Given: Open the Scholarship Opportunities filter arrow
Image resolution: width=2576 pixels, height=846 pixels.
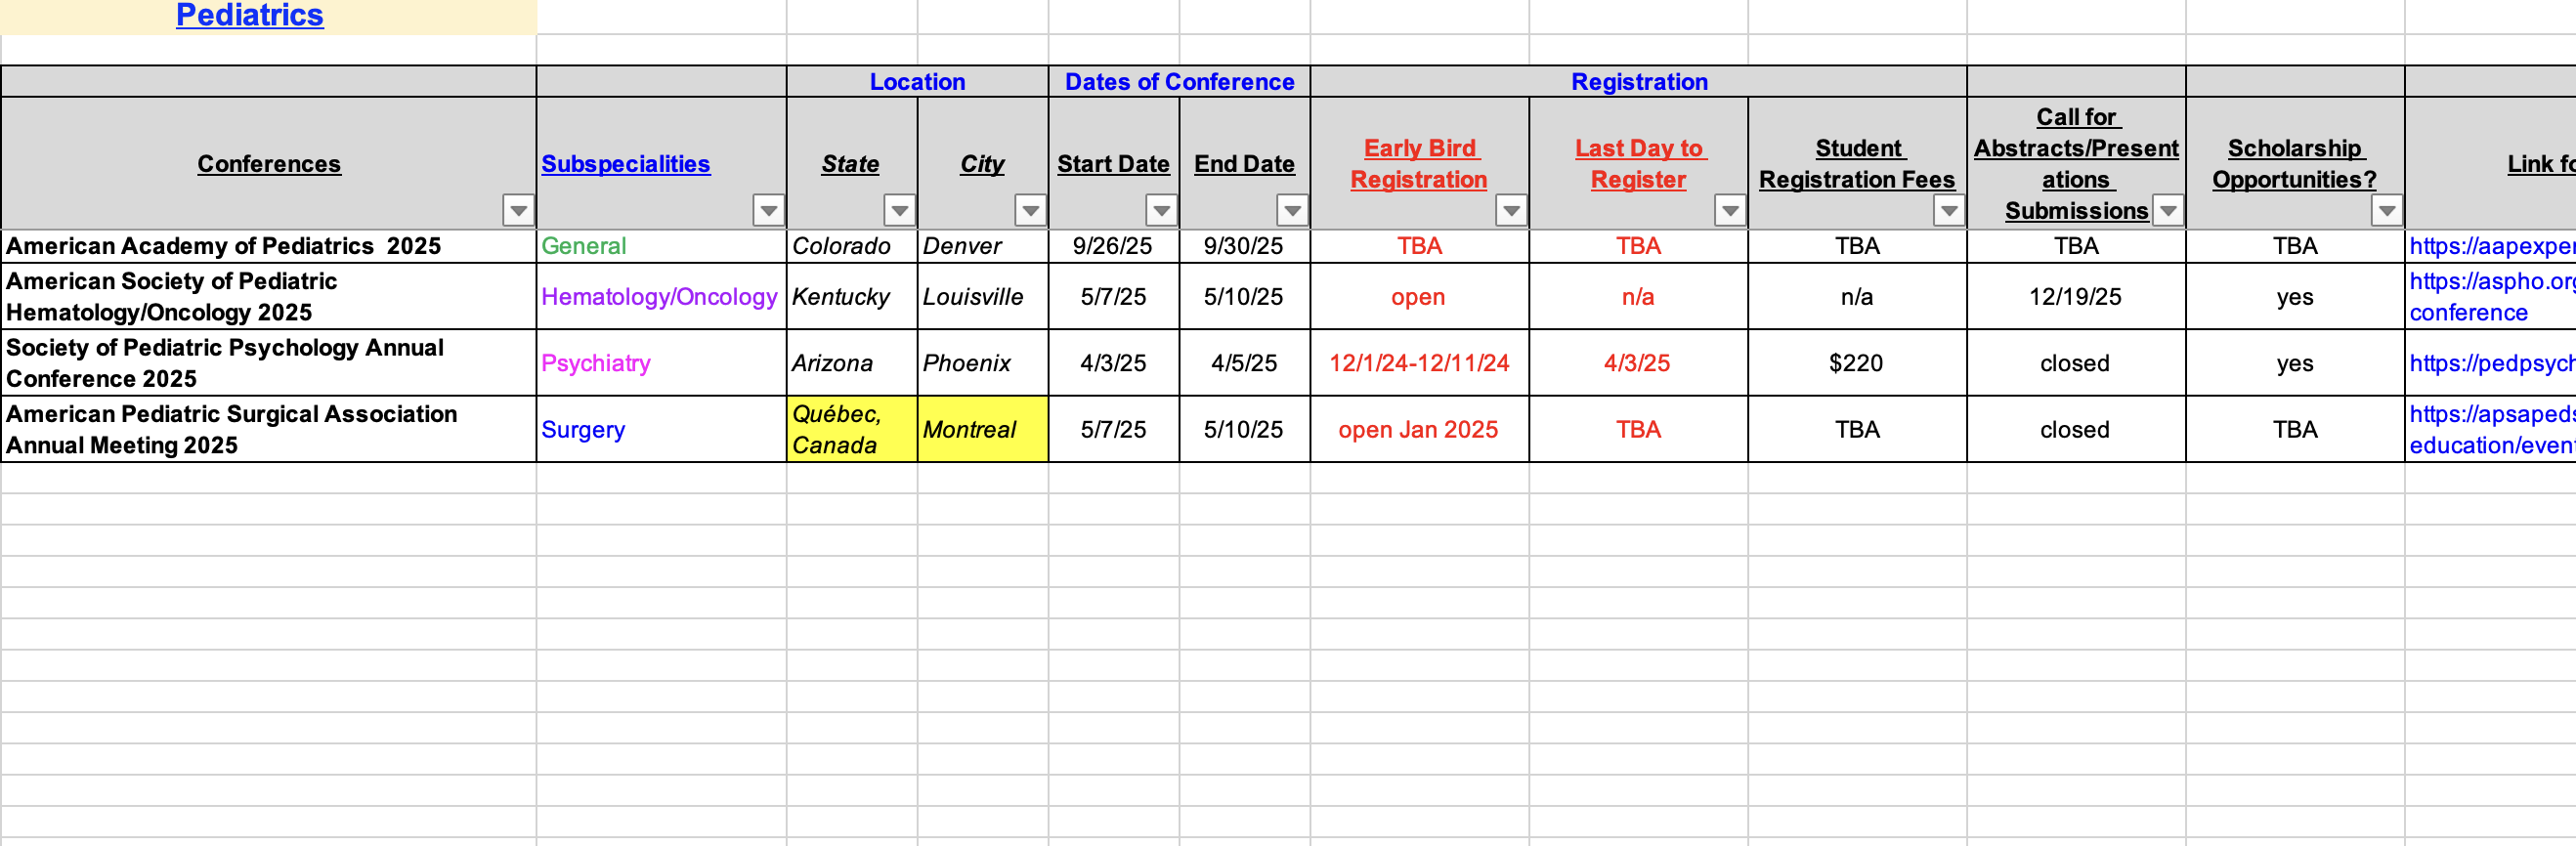Looking at the screenshot, I should pyautogui.click(x=2387, y=210).
